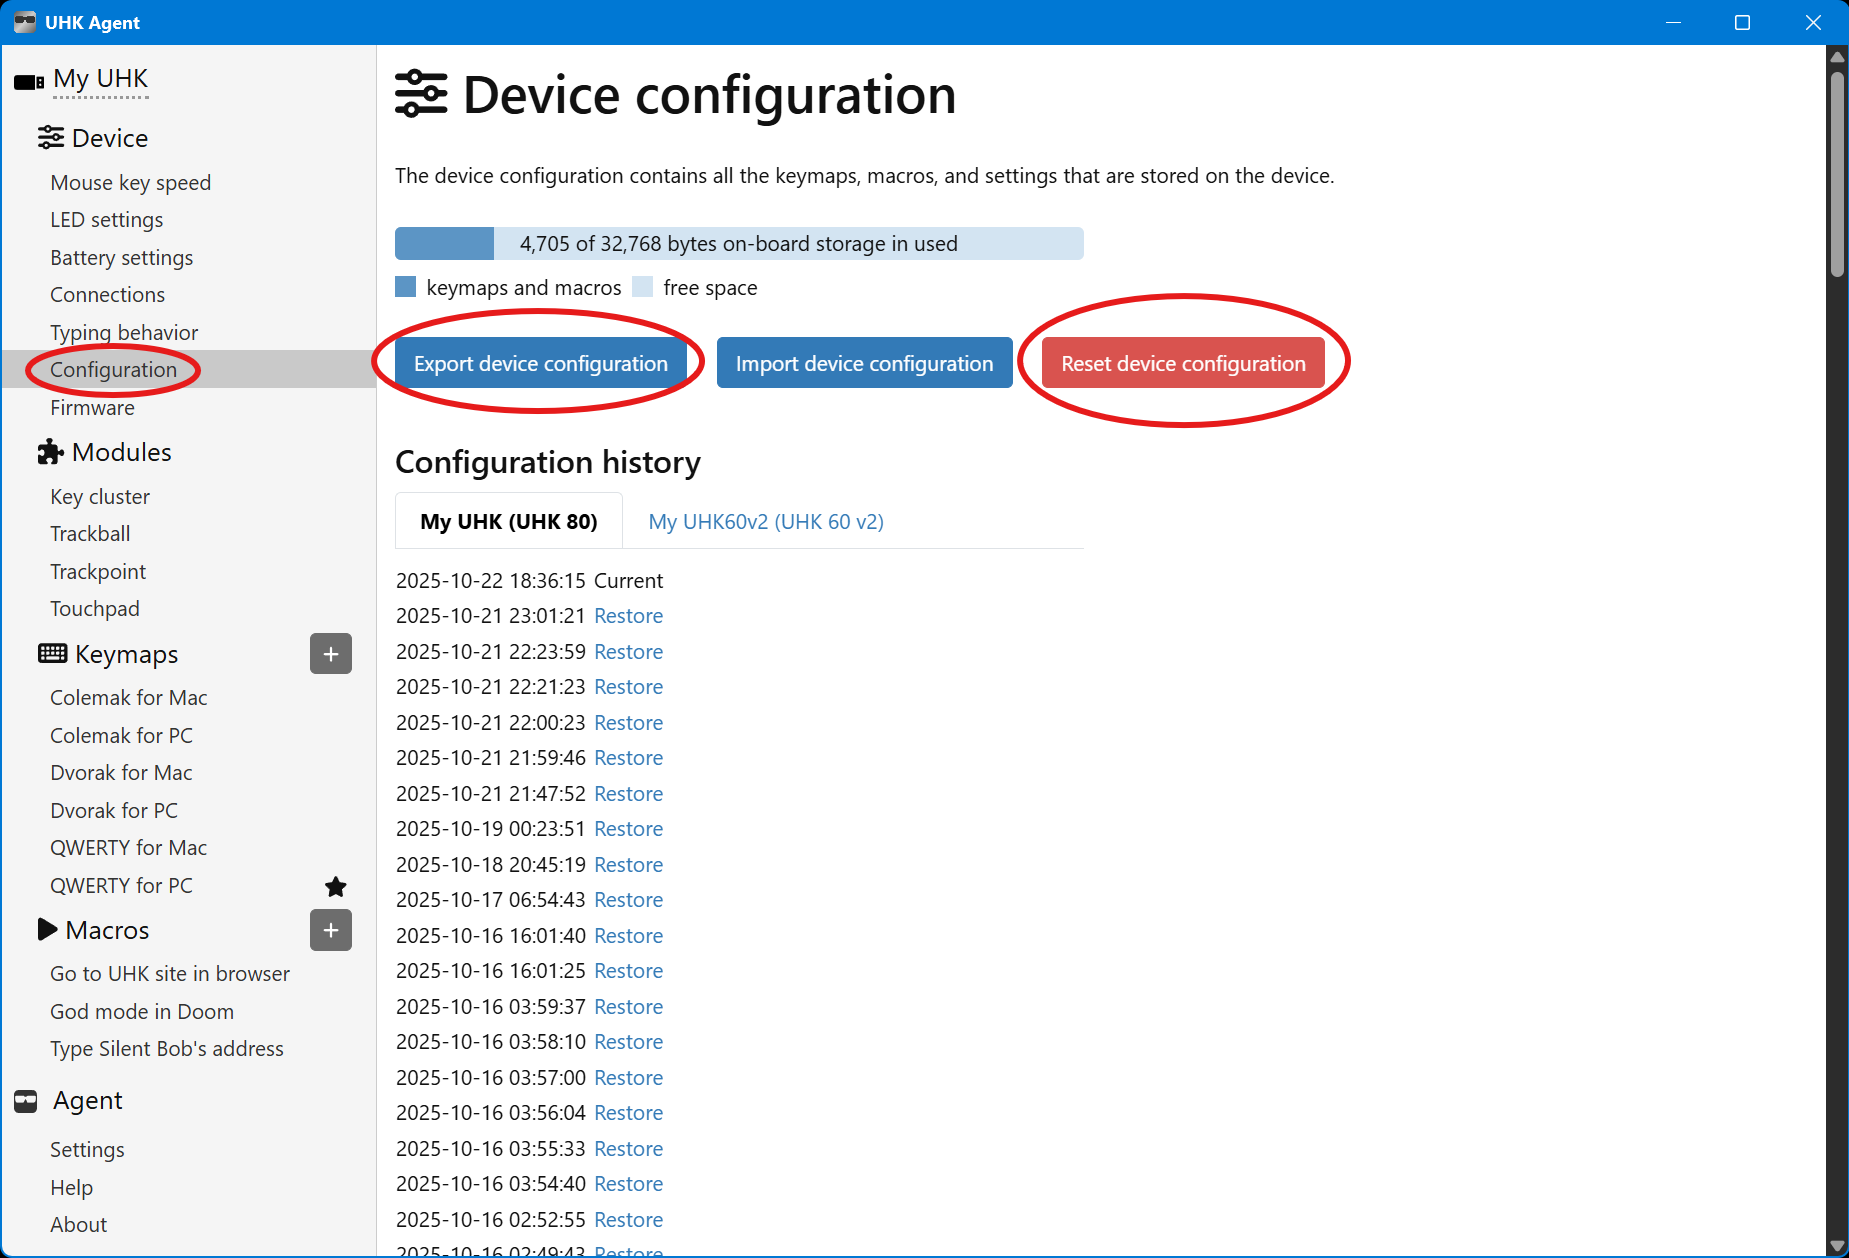This screenshot has height=1258, width=1849.
Task: Click the plus icon next to Macros
Action: click(330, 930)
